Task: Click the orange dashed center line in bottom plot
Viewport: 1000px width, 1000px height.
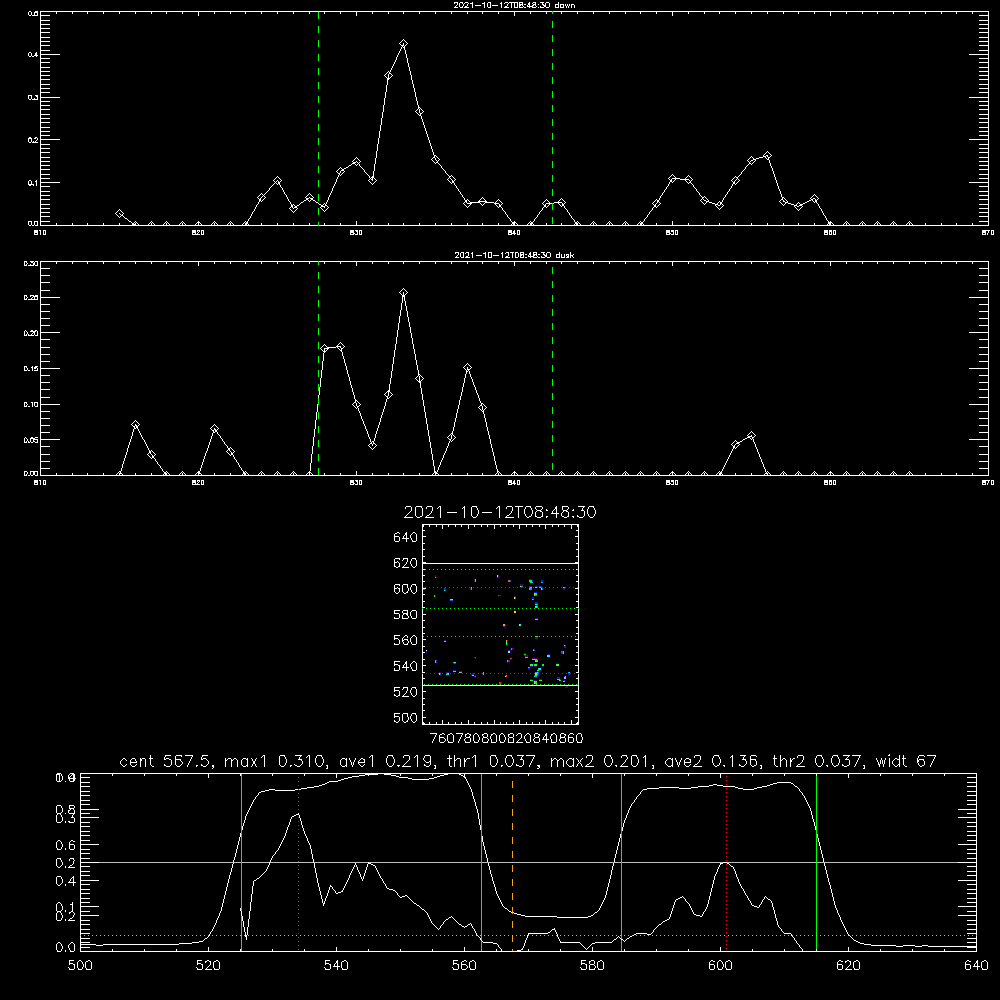Action: 512,862
